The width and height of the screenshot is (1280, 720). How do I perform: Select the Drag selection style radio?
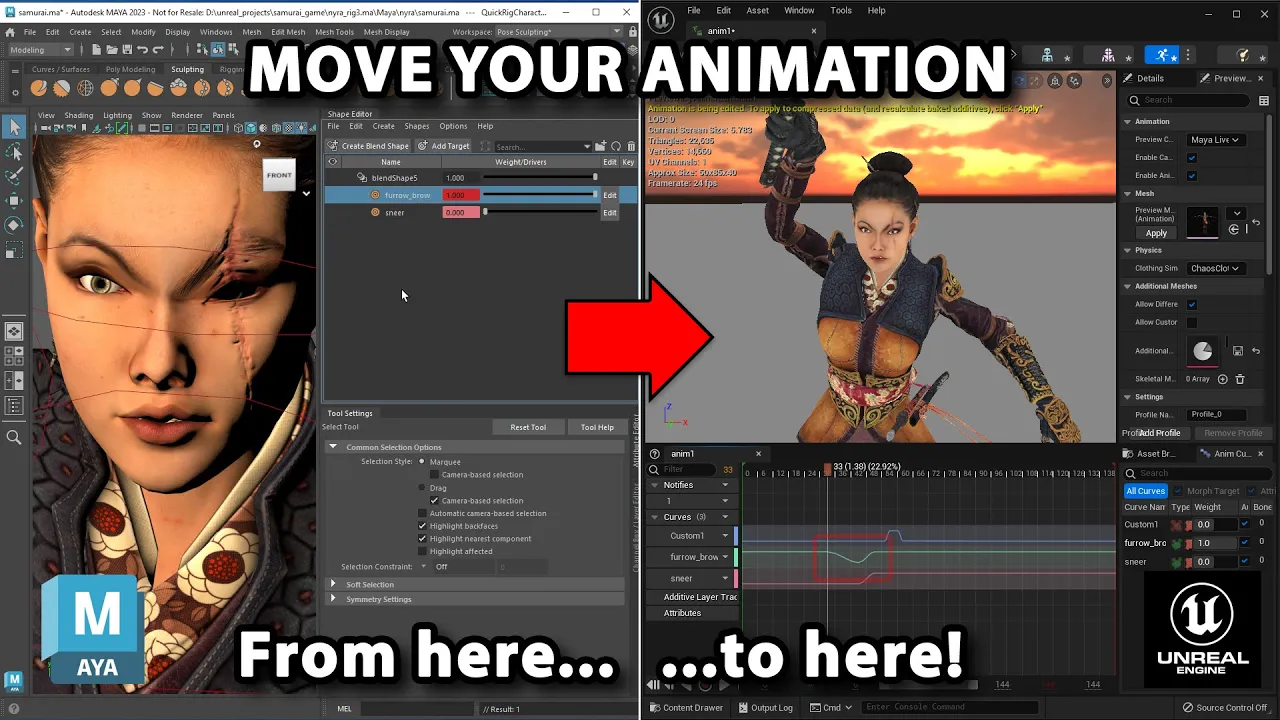tap(422, 488)
